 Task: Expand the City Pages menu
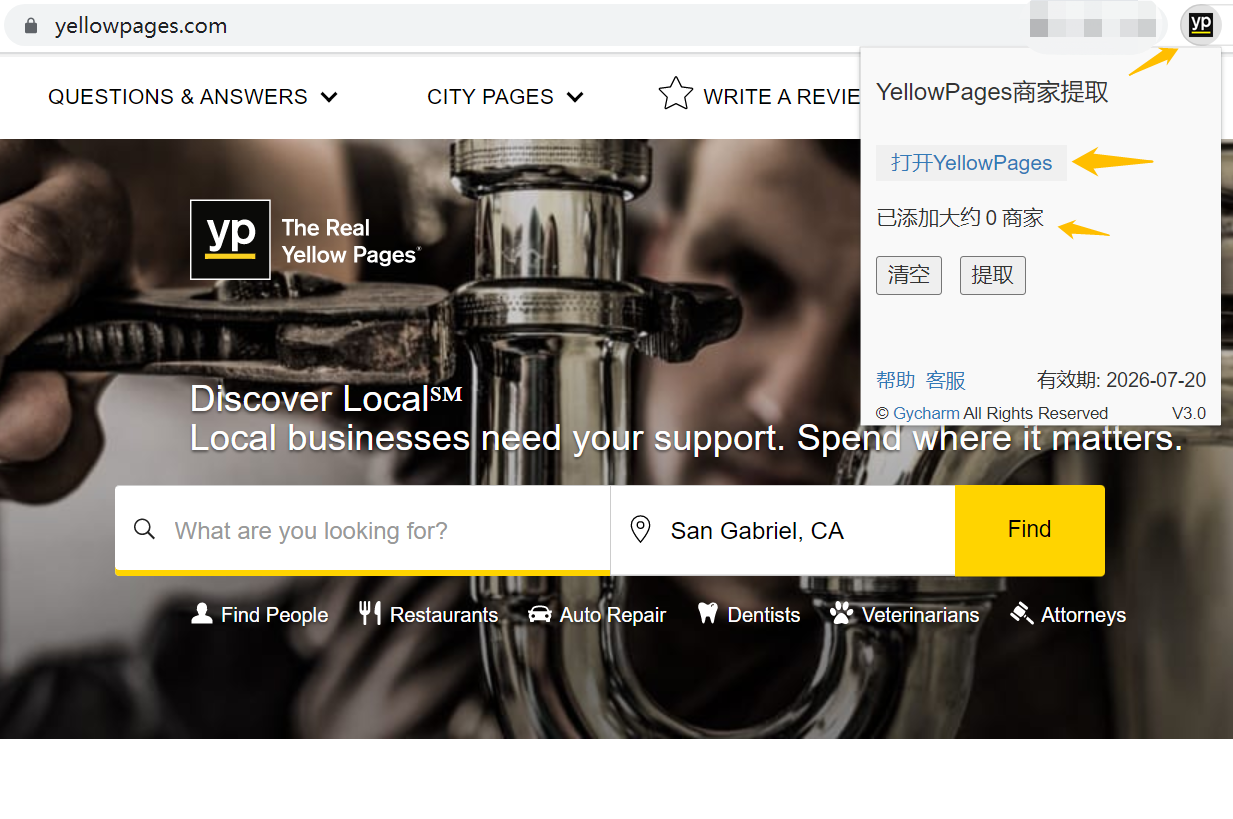tap(505, 97)
